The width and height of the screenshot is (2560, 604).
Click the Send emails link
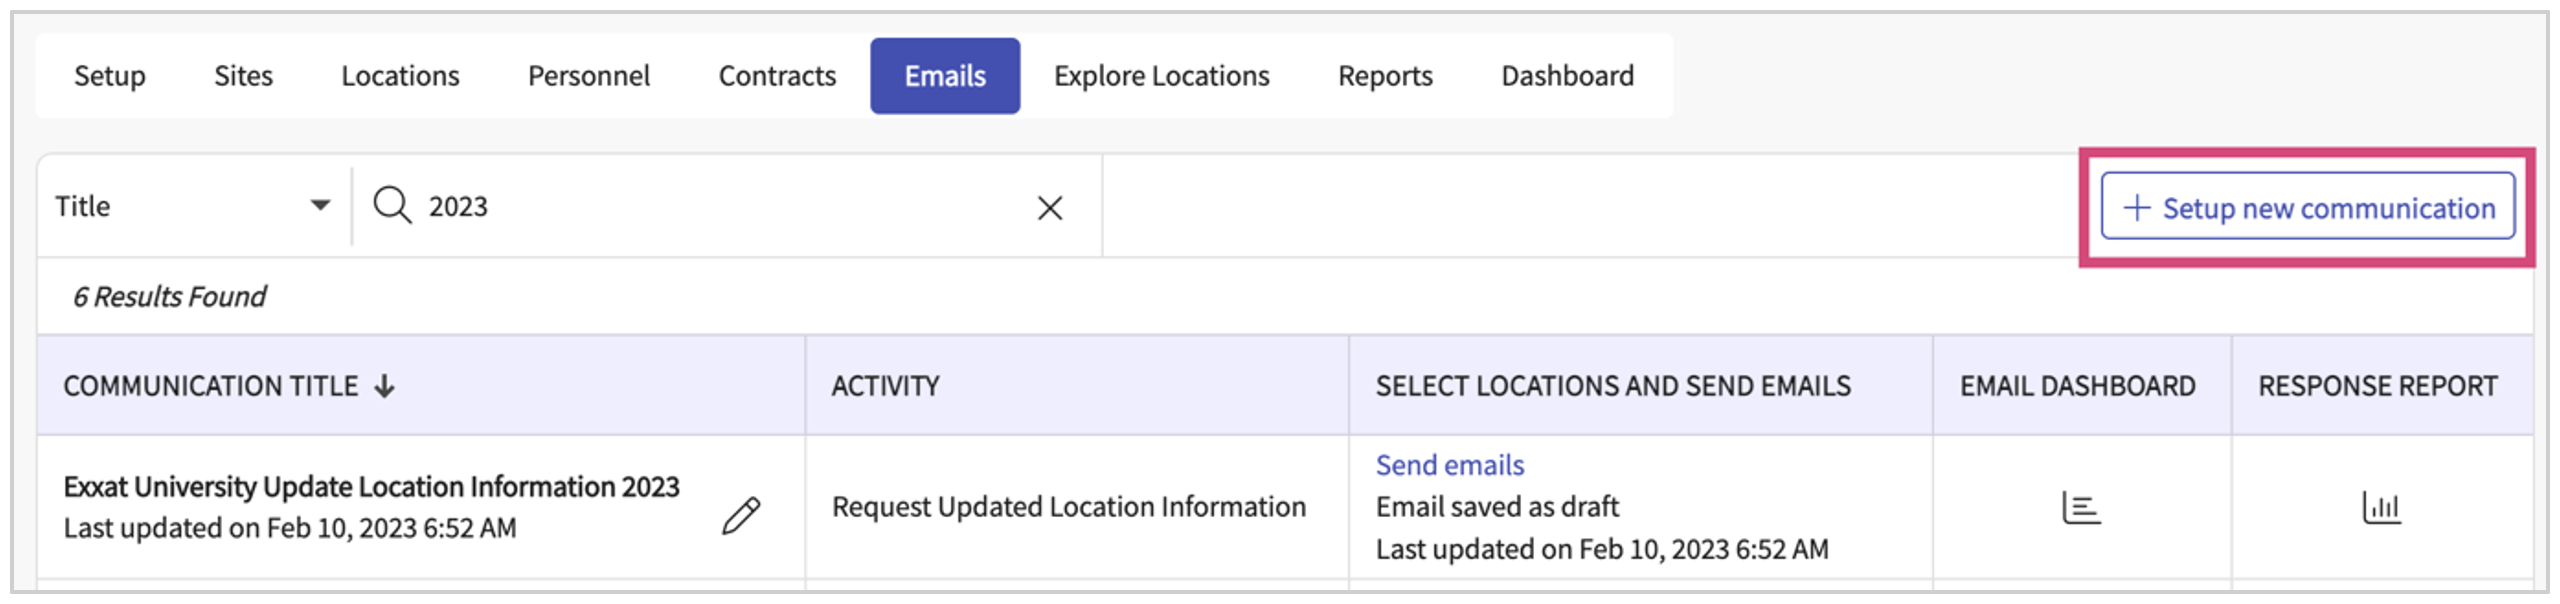click(1449, 465)
